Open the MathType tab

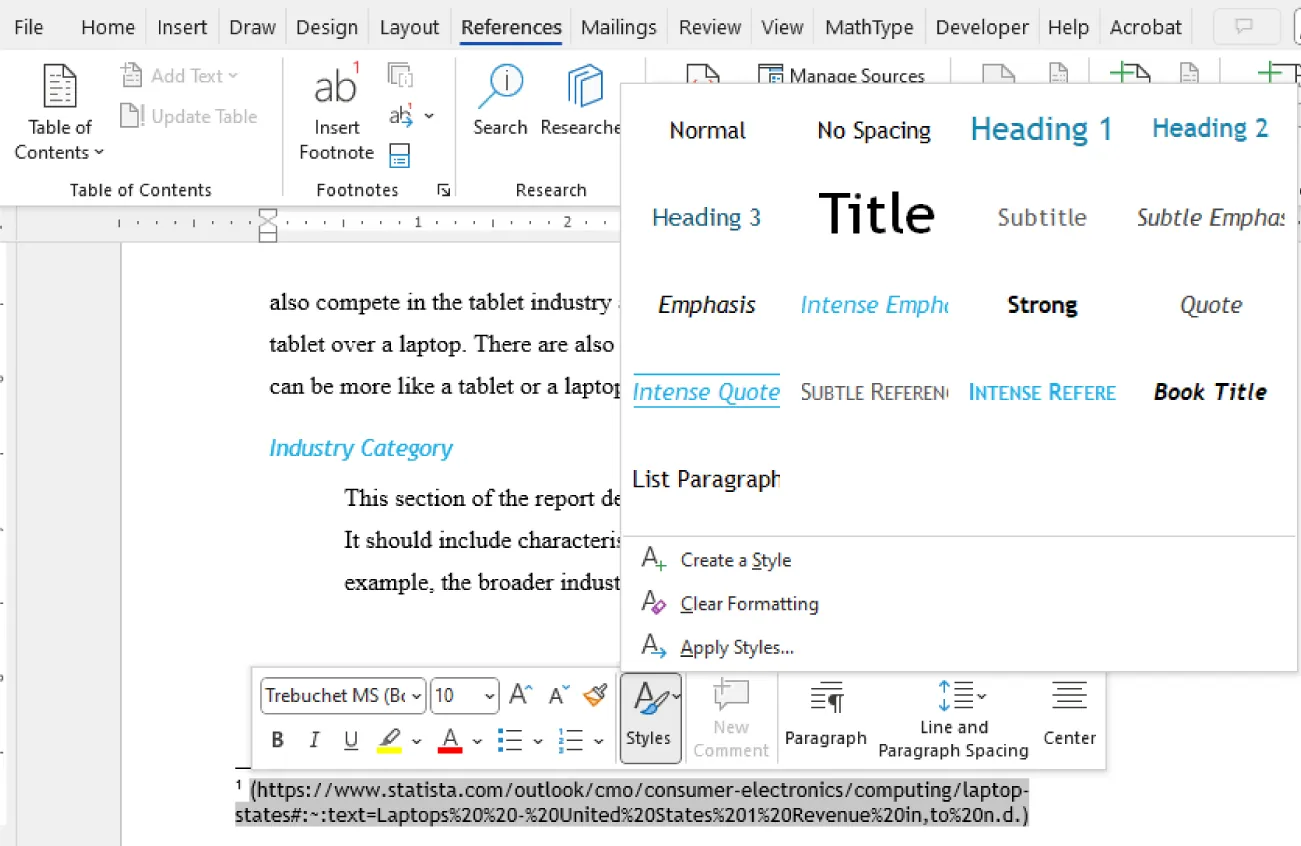(868, 27)
